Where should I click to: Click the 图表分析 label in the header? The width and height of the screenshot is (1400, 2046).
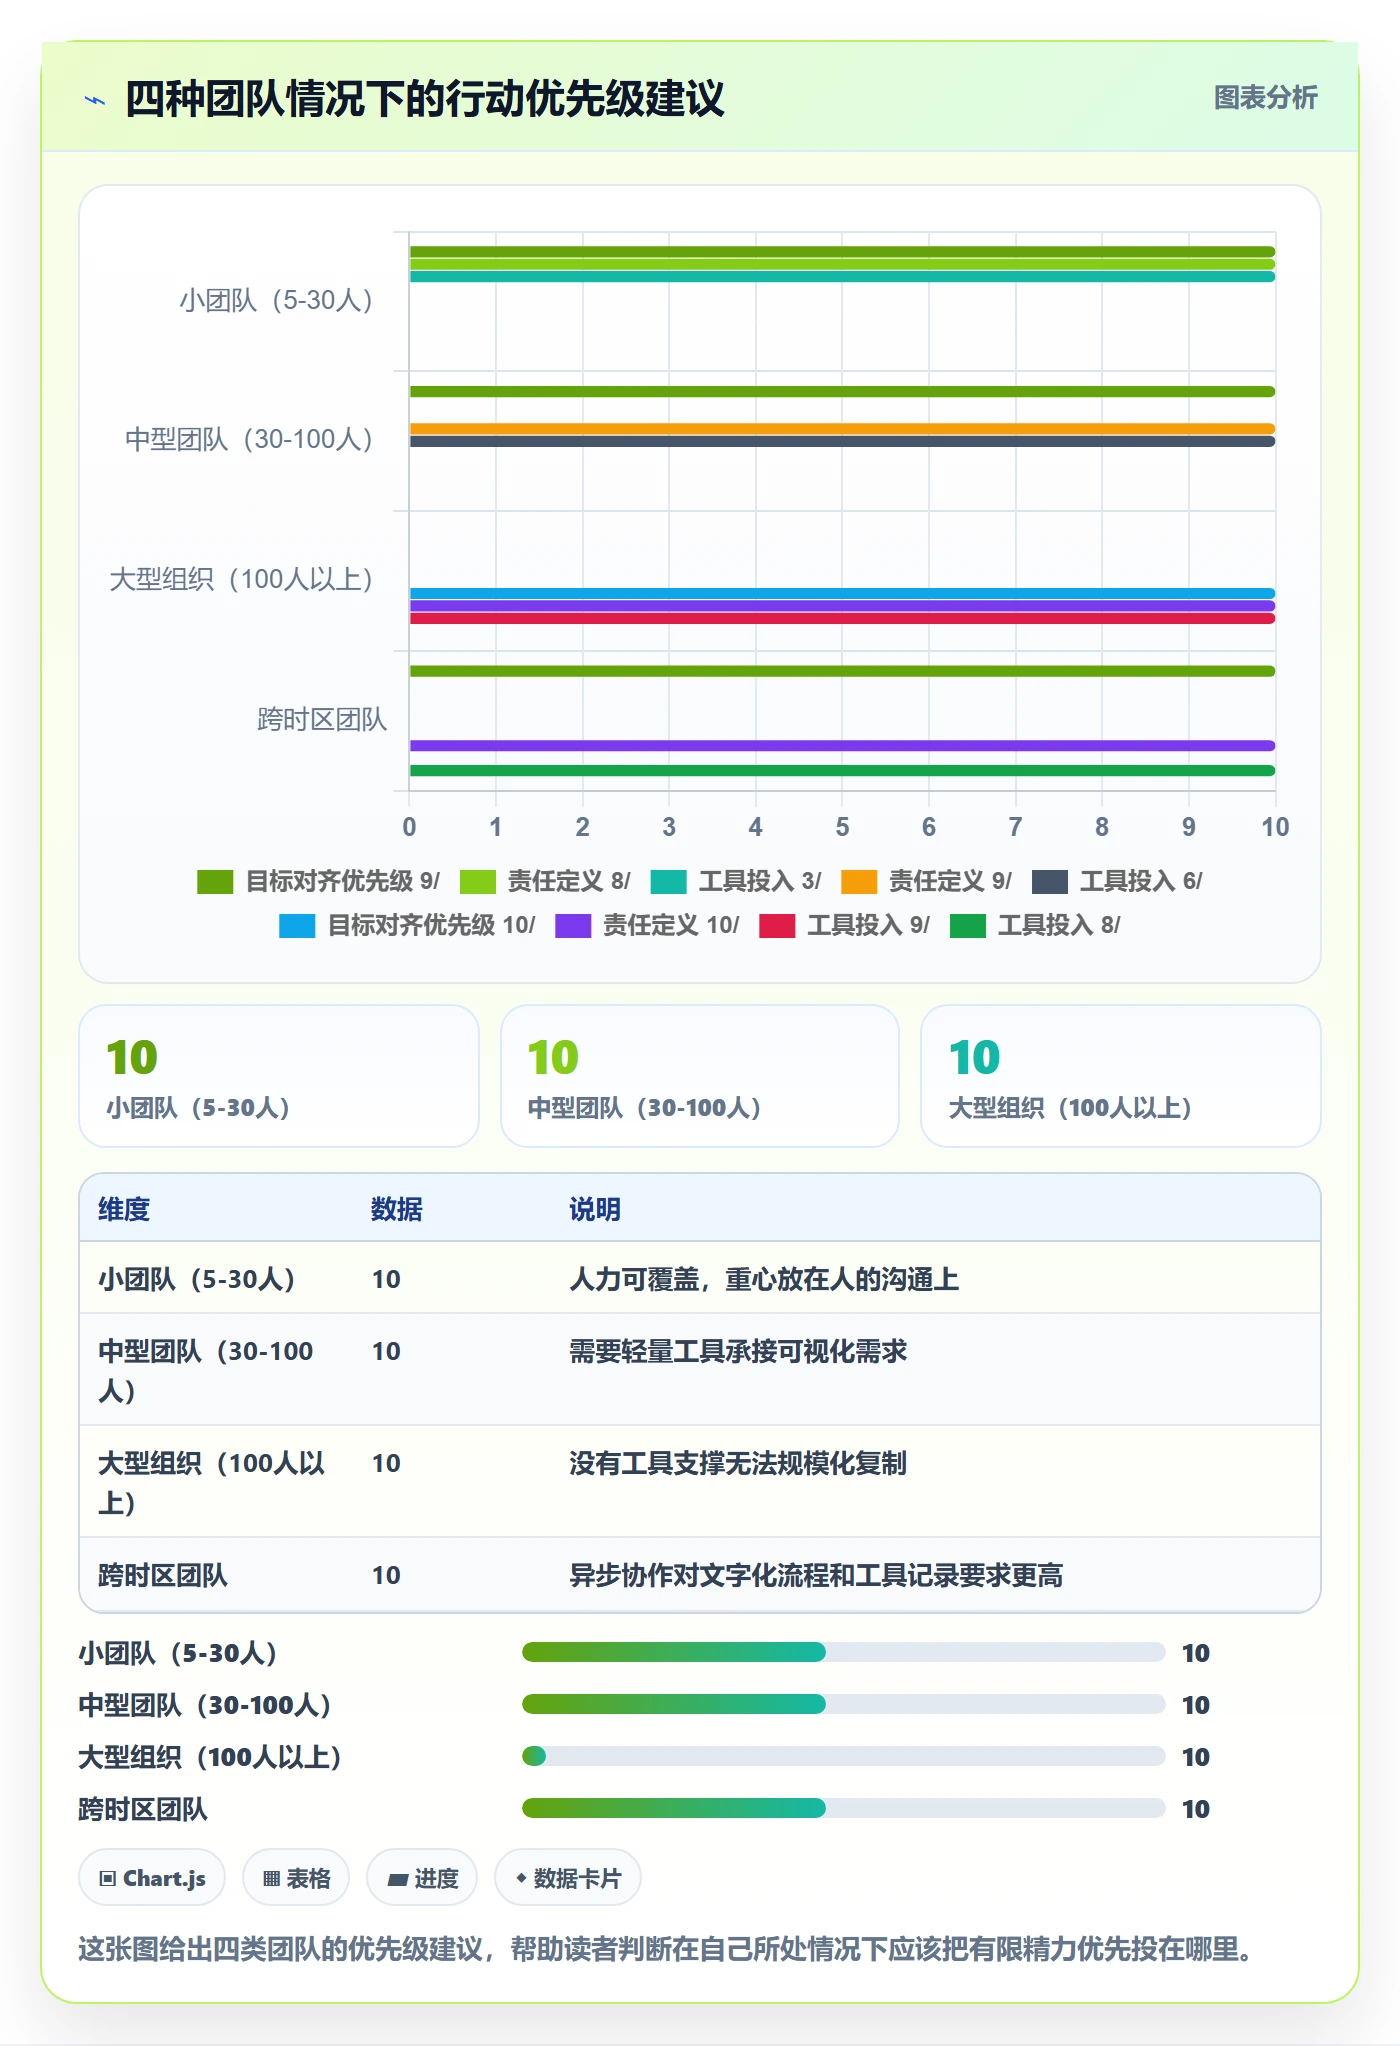click(1265, 98)
